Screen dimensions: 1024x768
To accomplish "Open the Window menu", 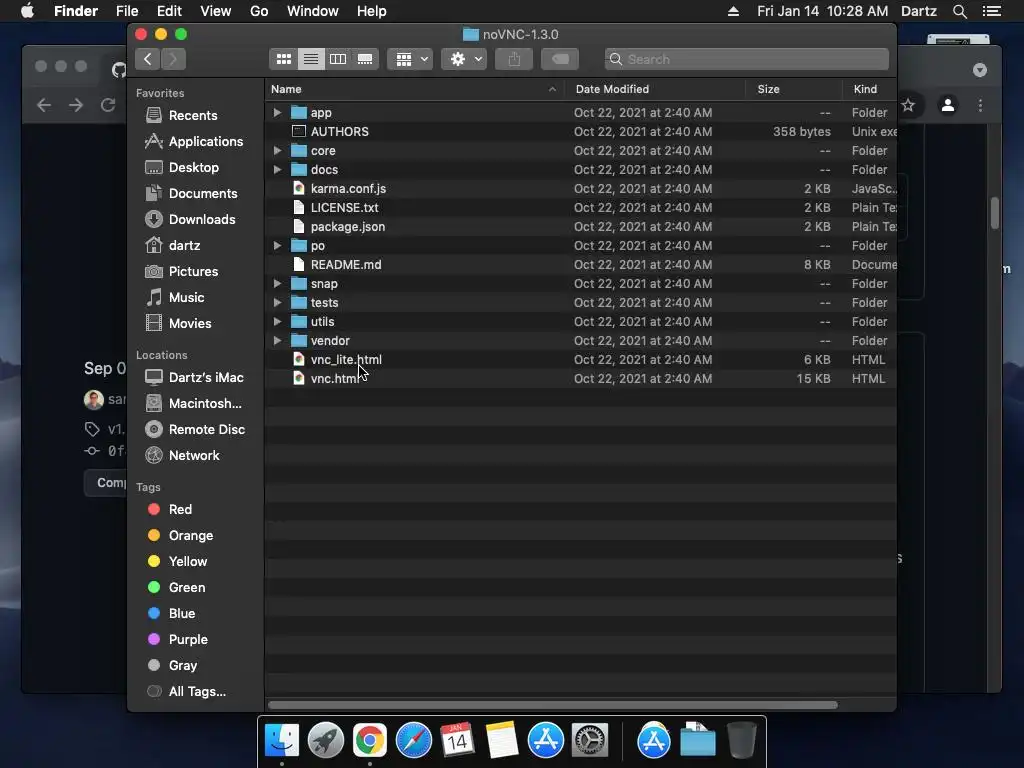I will tap(313, 11).
